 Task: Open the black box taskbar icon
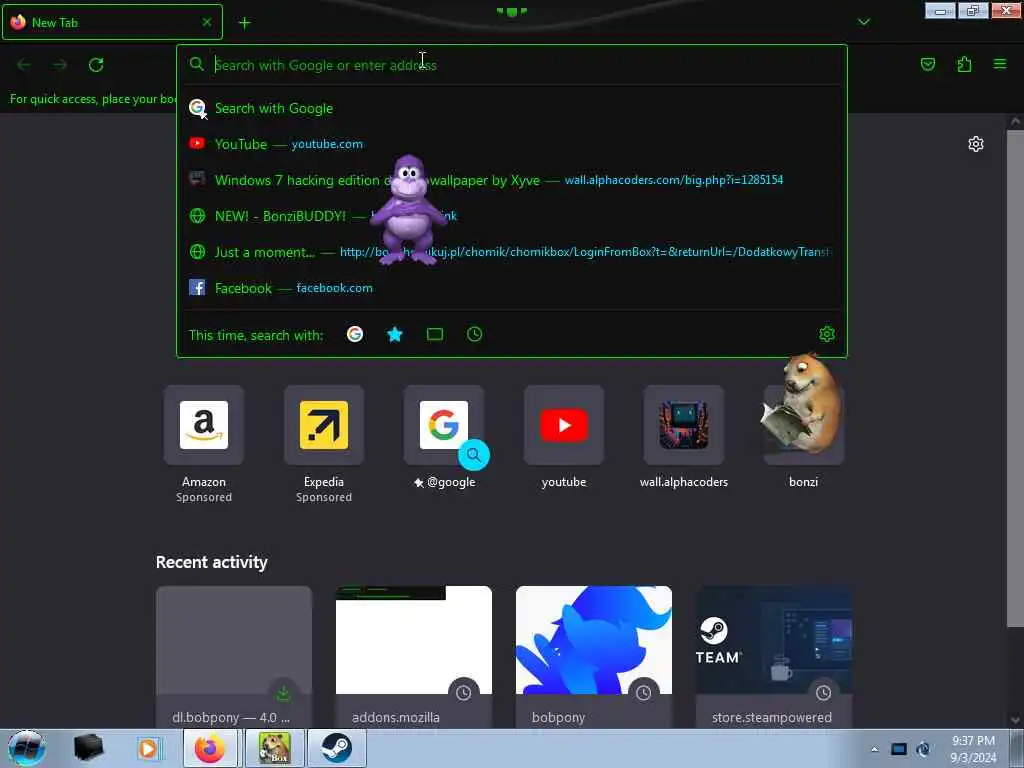click(88, 748)
